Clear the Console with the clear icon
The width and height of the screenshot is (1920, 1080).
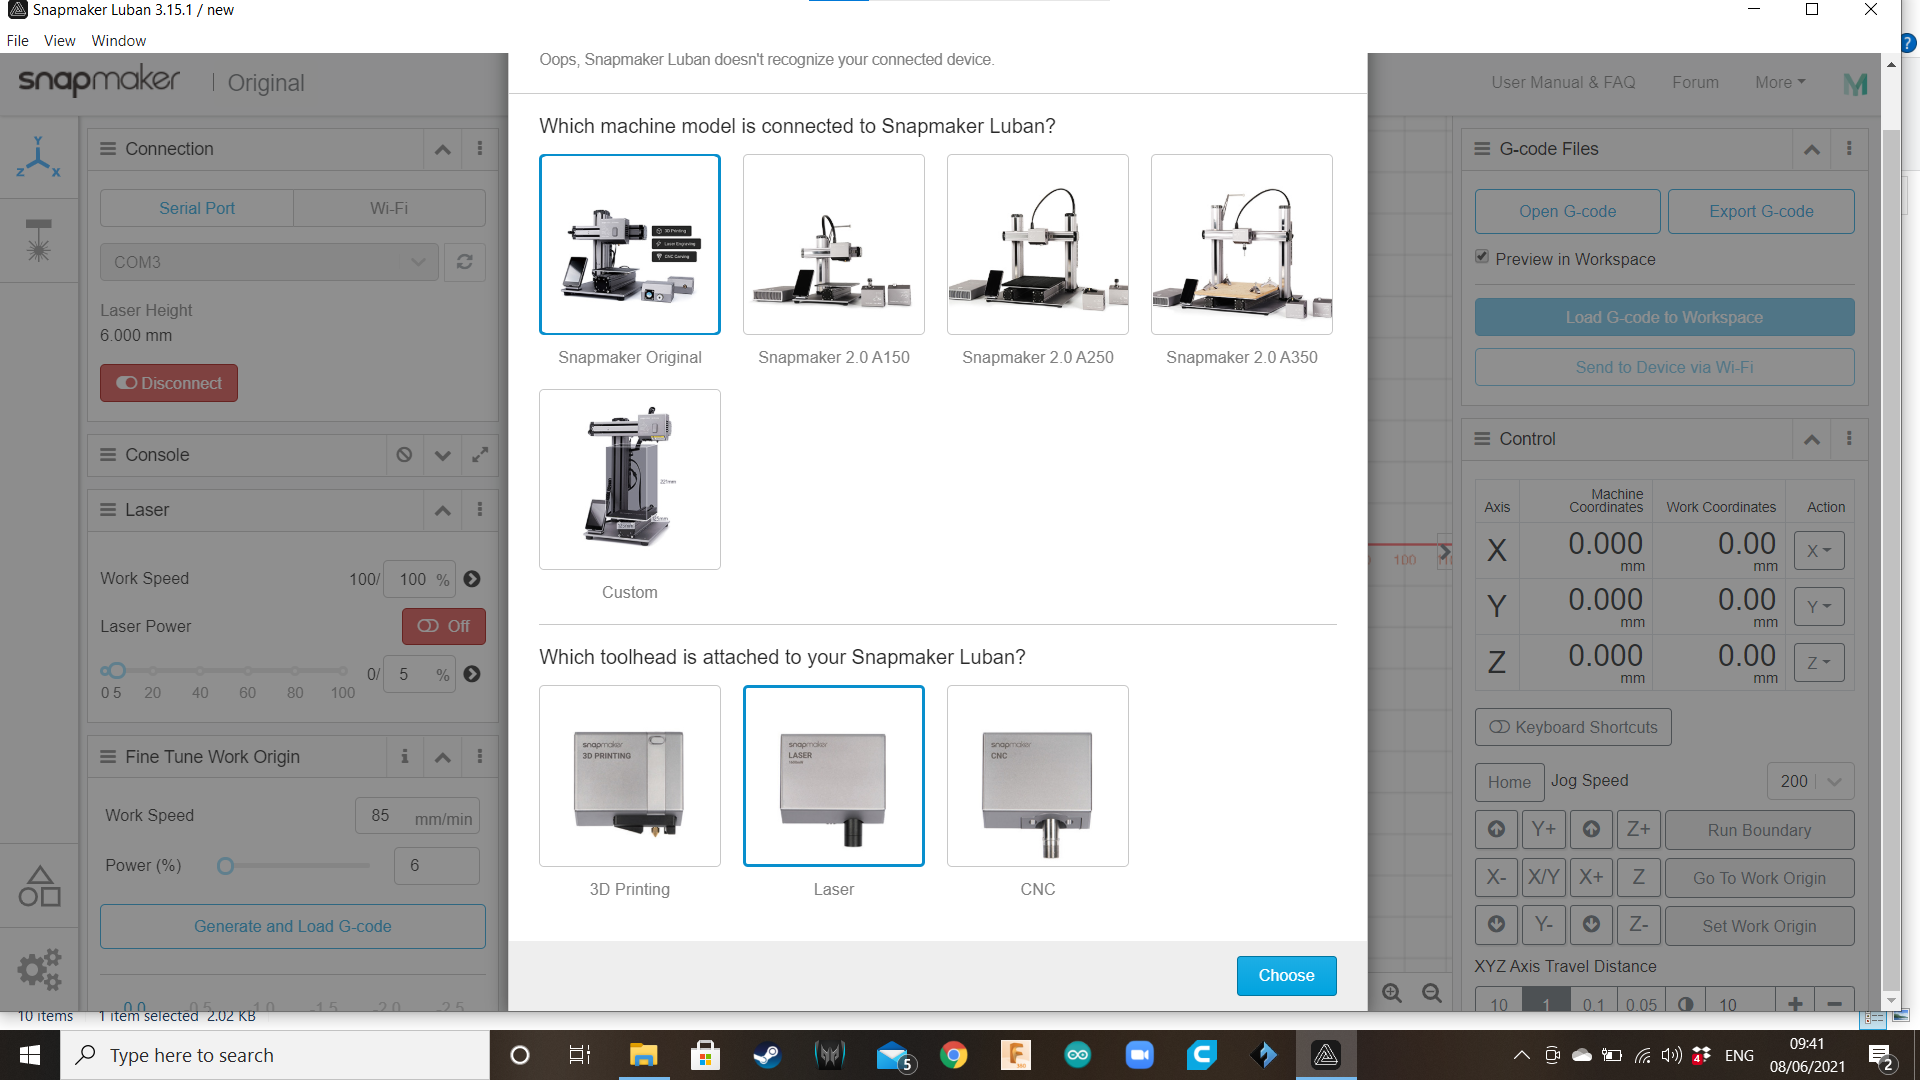click(404, 455)
